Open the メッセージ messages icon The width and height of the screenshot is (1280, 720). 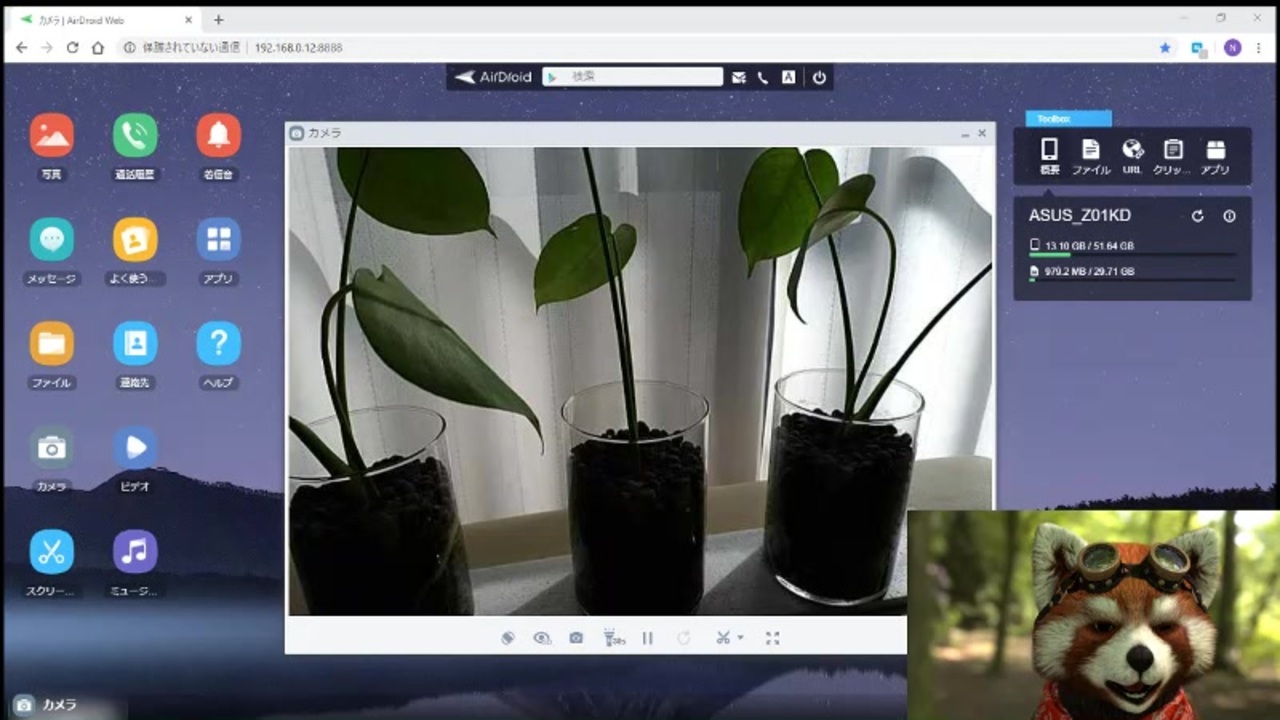pos(51,240)
